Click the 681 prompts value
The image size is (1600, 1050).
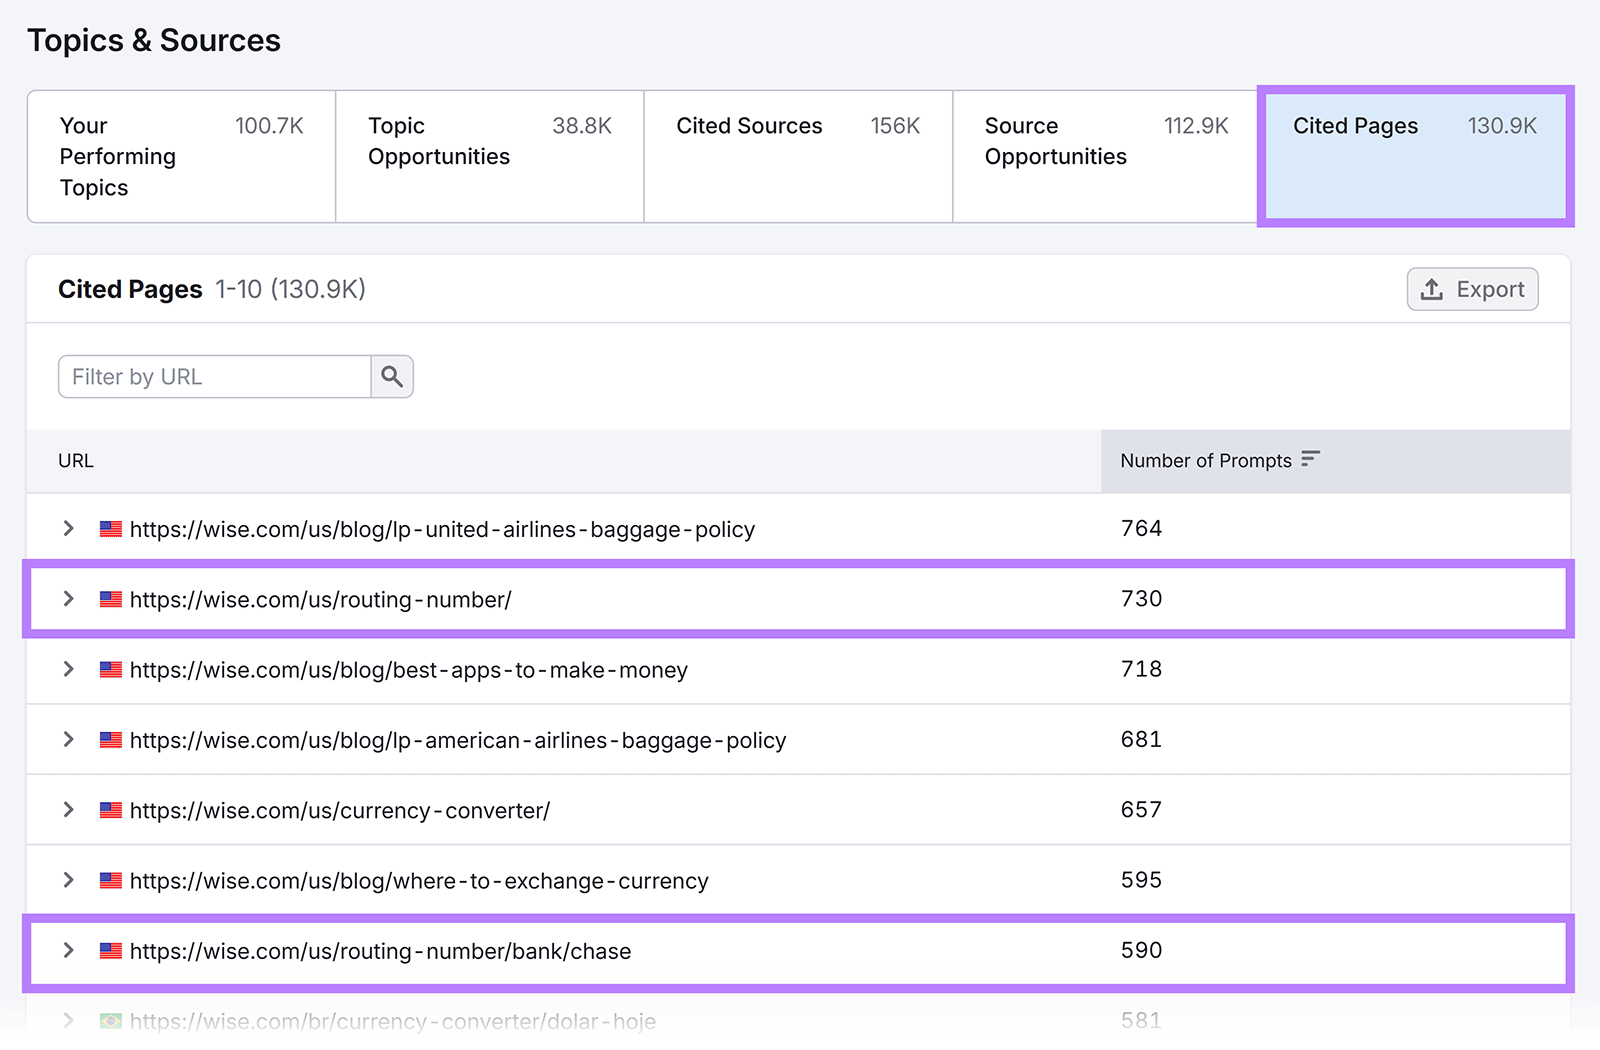point(1141,739)
